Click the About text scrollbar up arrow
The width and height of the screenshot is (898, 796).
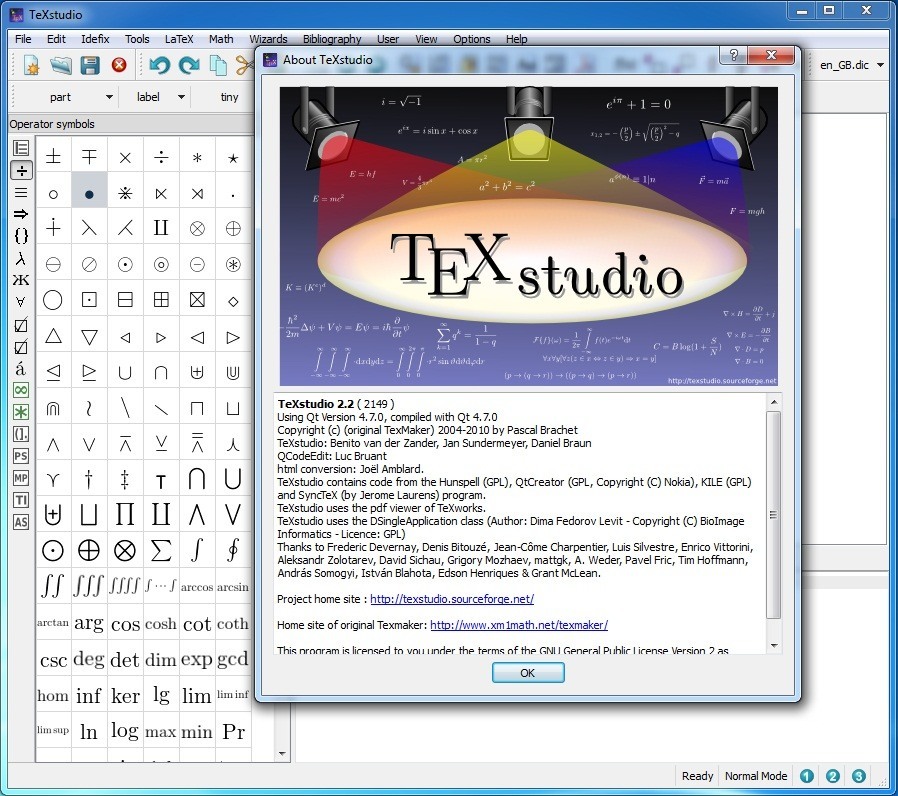[x=774, y=402]
